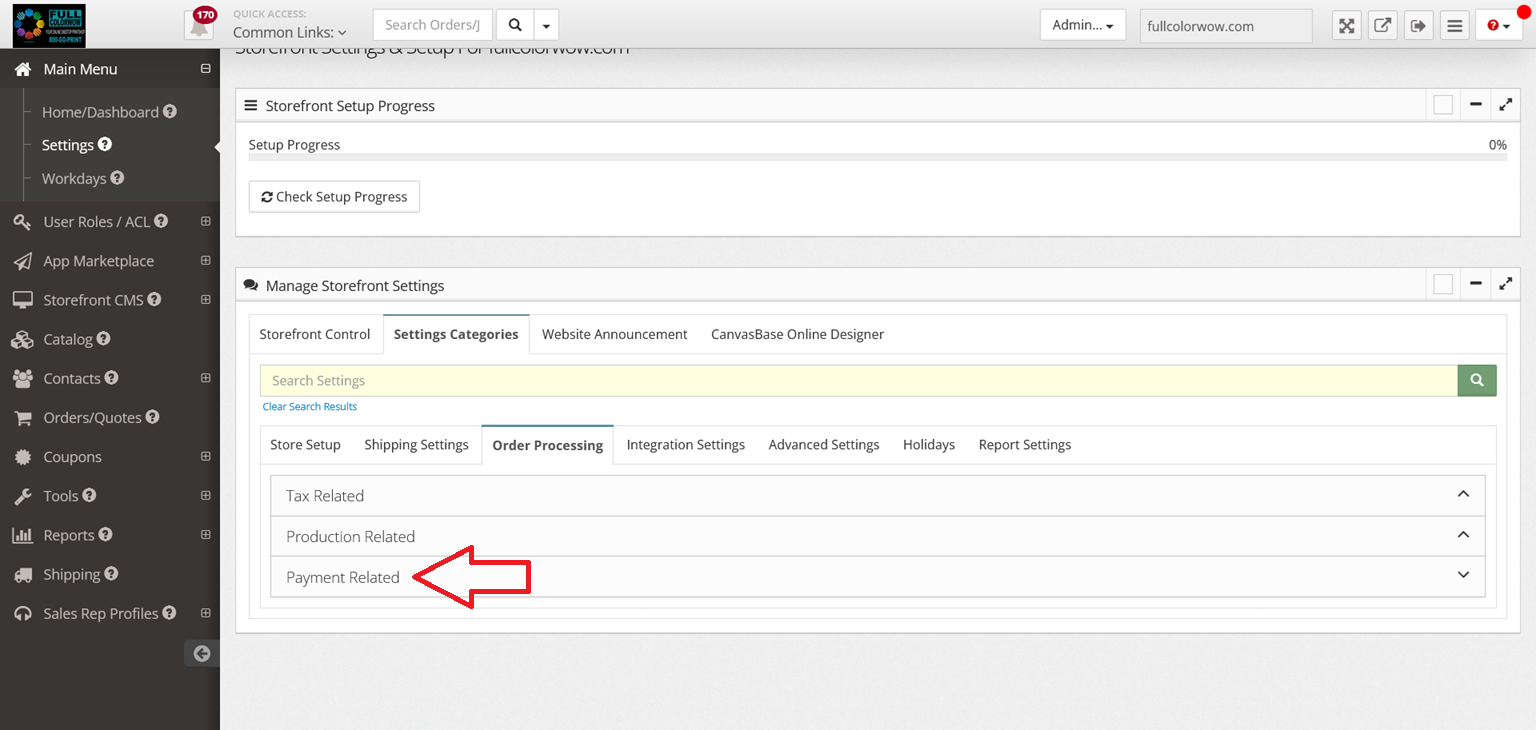Open the Admin dropdown menu
The width and height of the screenshot is (1536, 730).
1082,25
